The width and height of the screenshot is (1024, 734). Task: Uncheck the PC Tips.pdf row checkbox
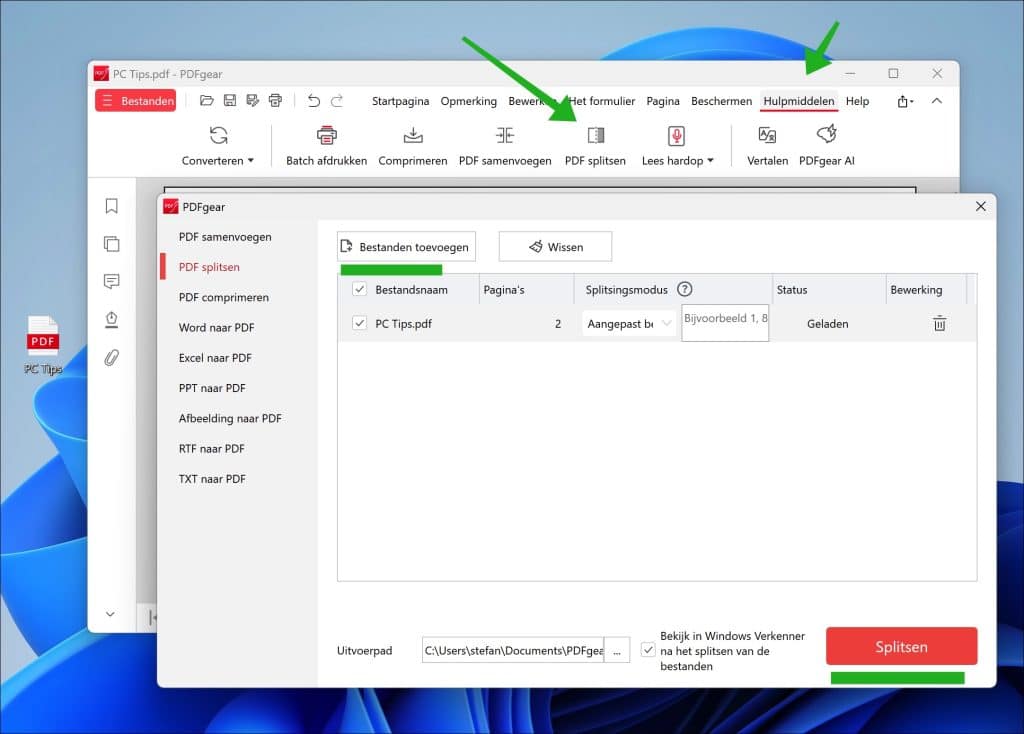[359, 323]
